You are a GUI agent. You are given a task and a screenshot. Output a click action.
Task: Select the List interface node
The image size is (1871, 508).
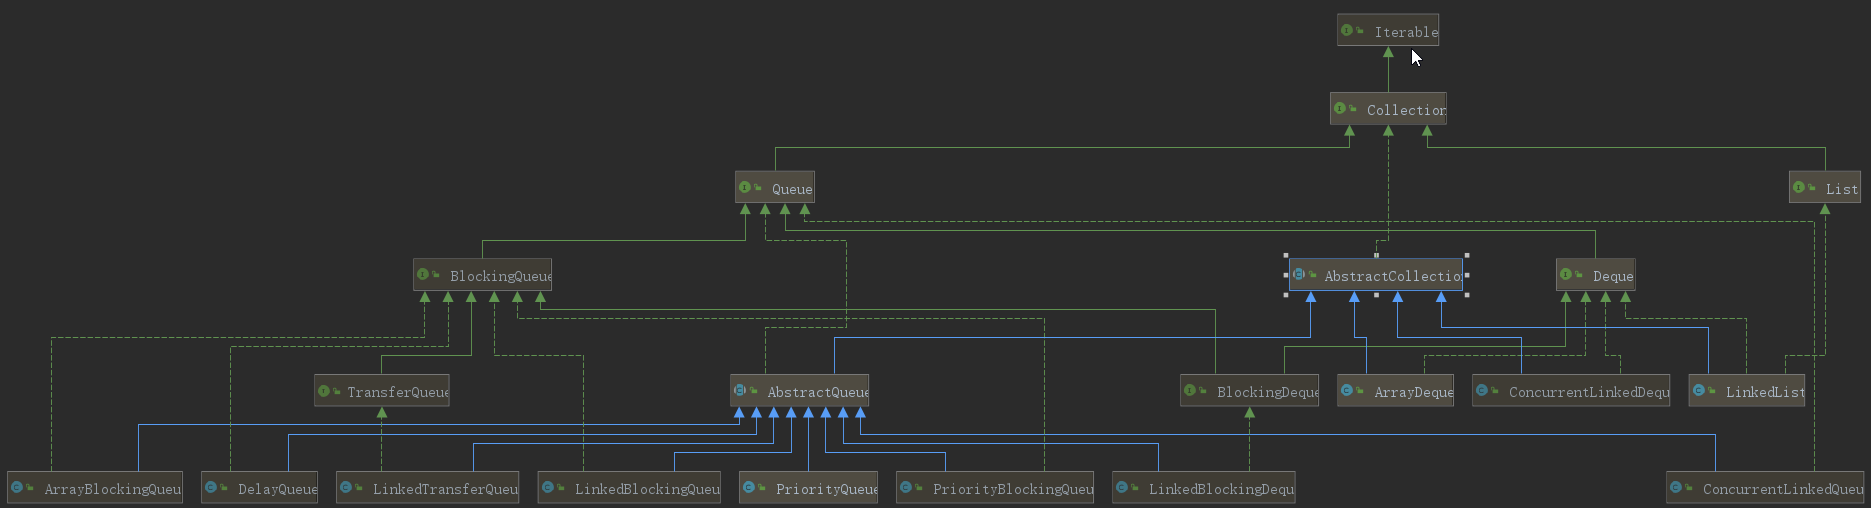1825,188
